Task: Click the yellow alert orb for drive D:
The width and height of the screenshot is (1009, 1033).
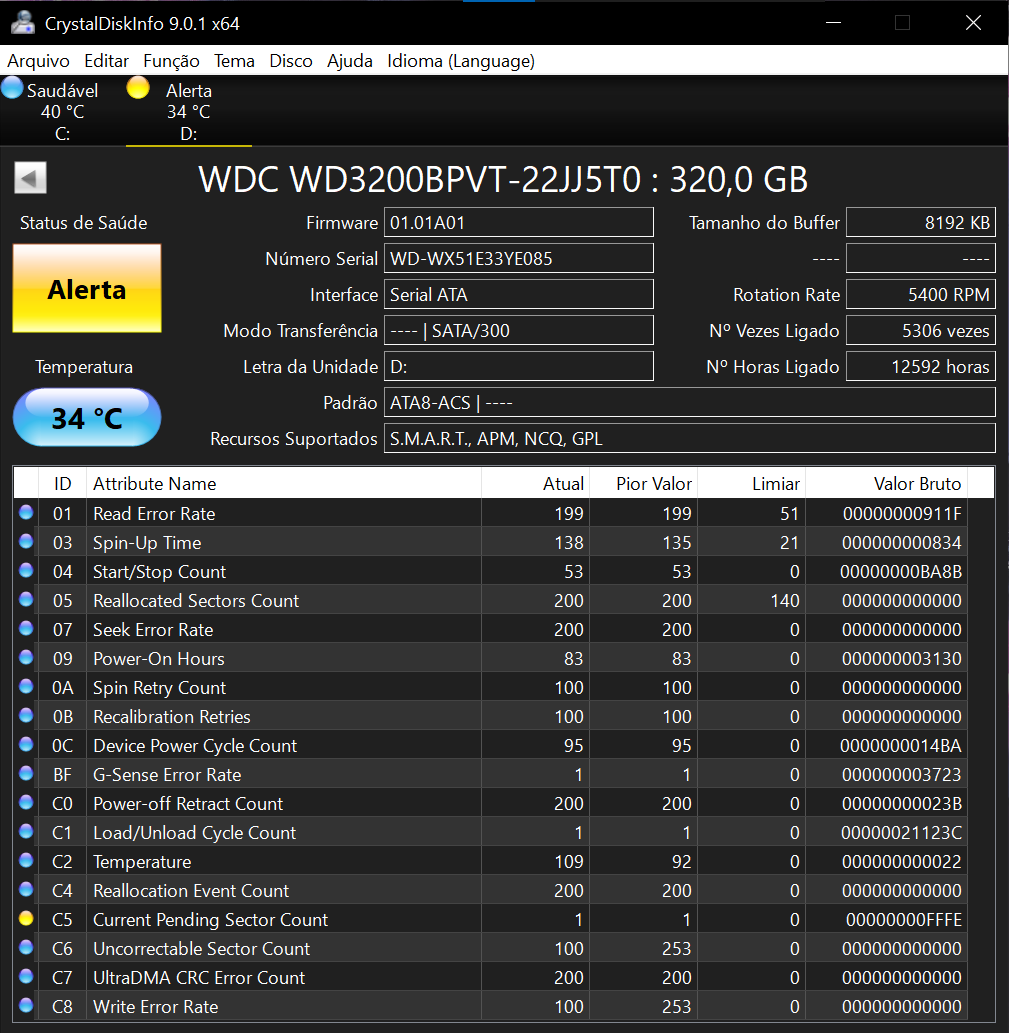Action: point(138,88)
